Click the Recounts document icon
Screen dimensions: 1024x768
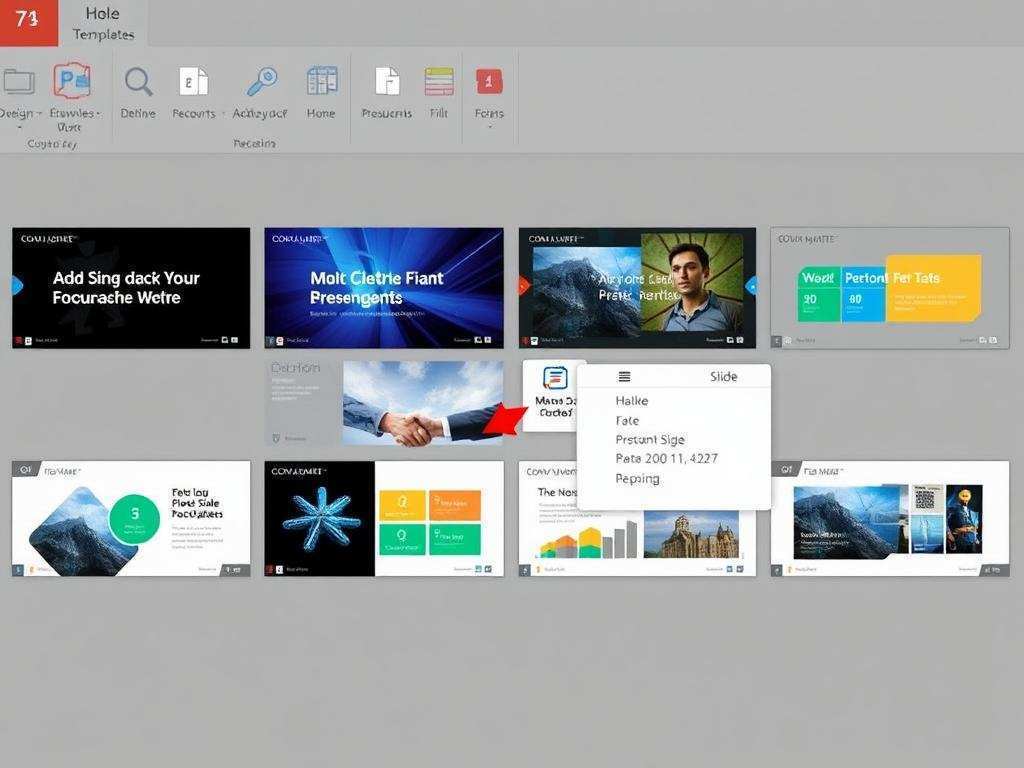point(193,82)
